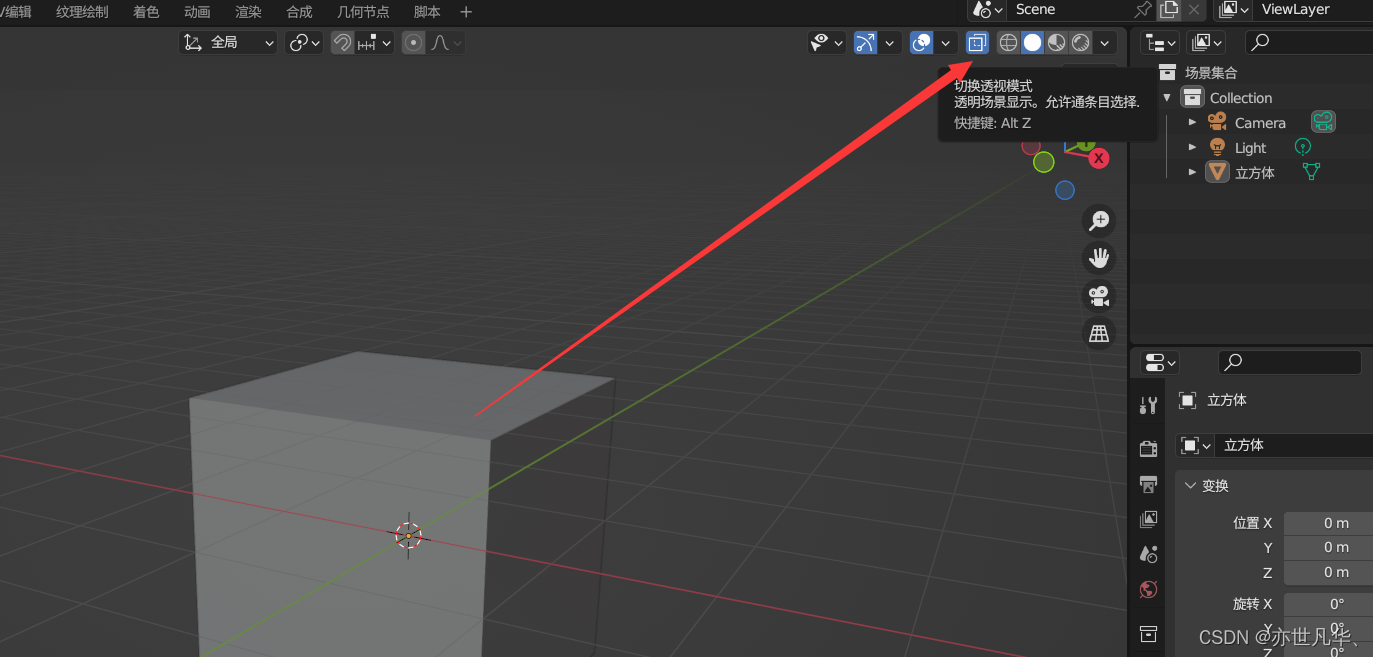Open the View Layer properties tab
The width and height of the screenshot is (1373, 657).
[1148, 519]
